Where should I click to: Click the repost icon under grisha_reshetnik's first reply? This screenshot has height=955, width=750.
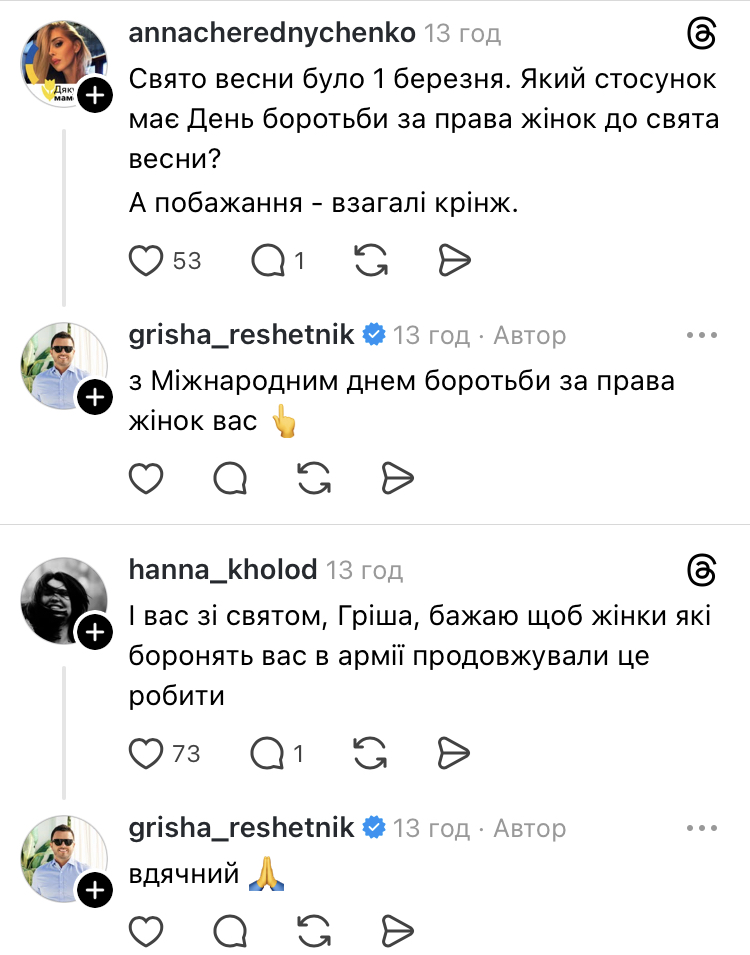click(x=312, y=478)
